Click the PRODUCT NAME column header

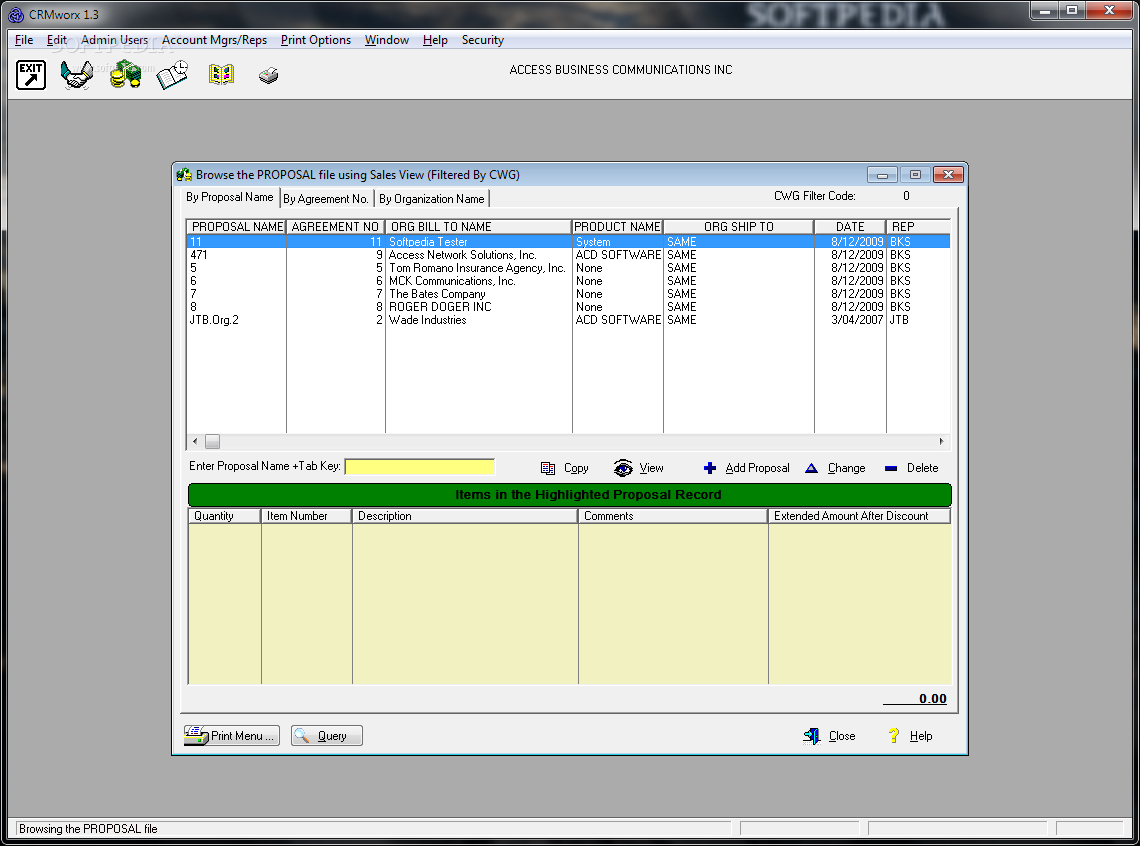(617, 227)
